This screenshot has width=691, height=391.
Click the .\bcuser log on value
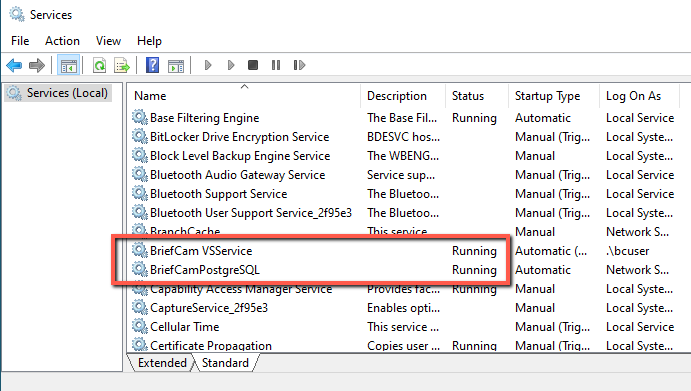[628, 250]
